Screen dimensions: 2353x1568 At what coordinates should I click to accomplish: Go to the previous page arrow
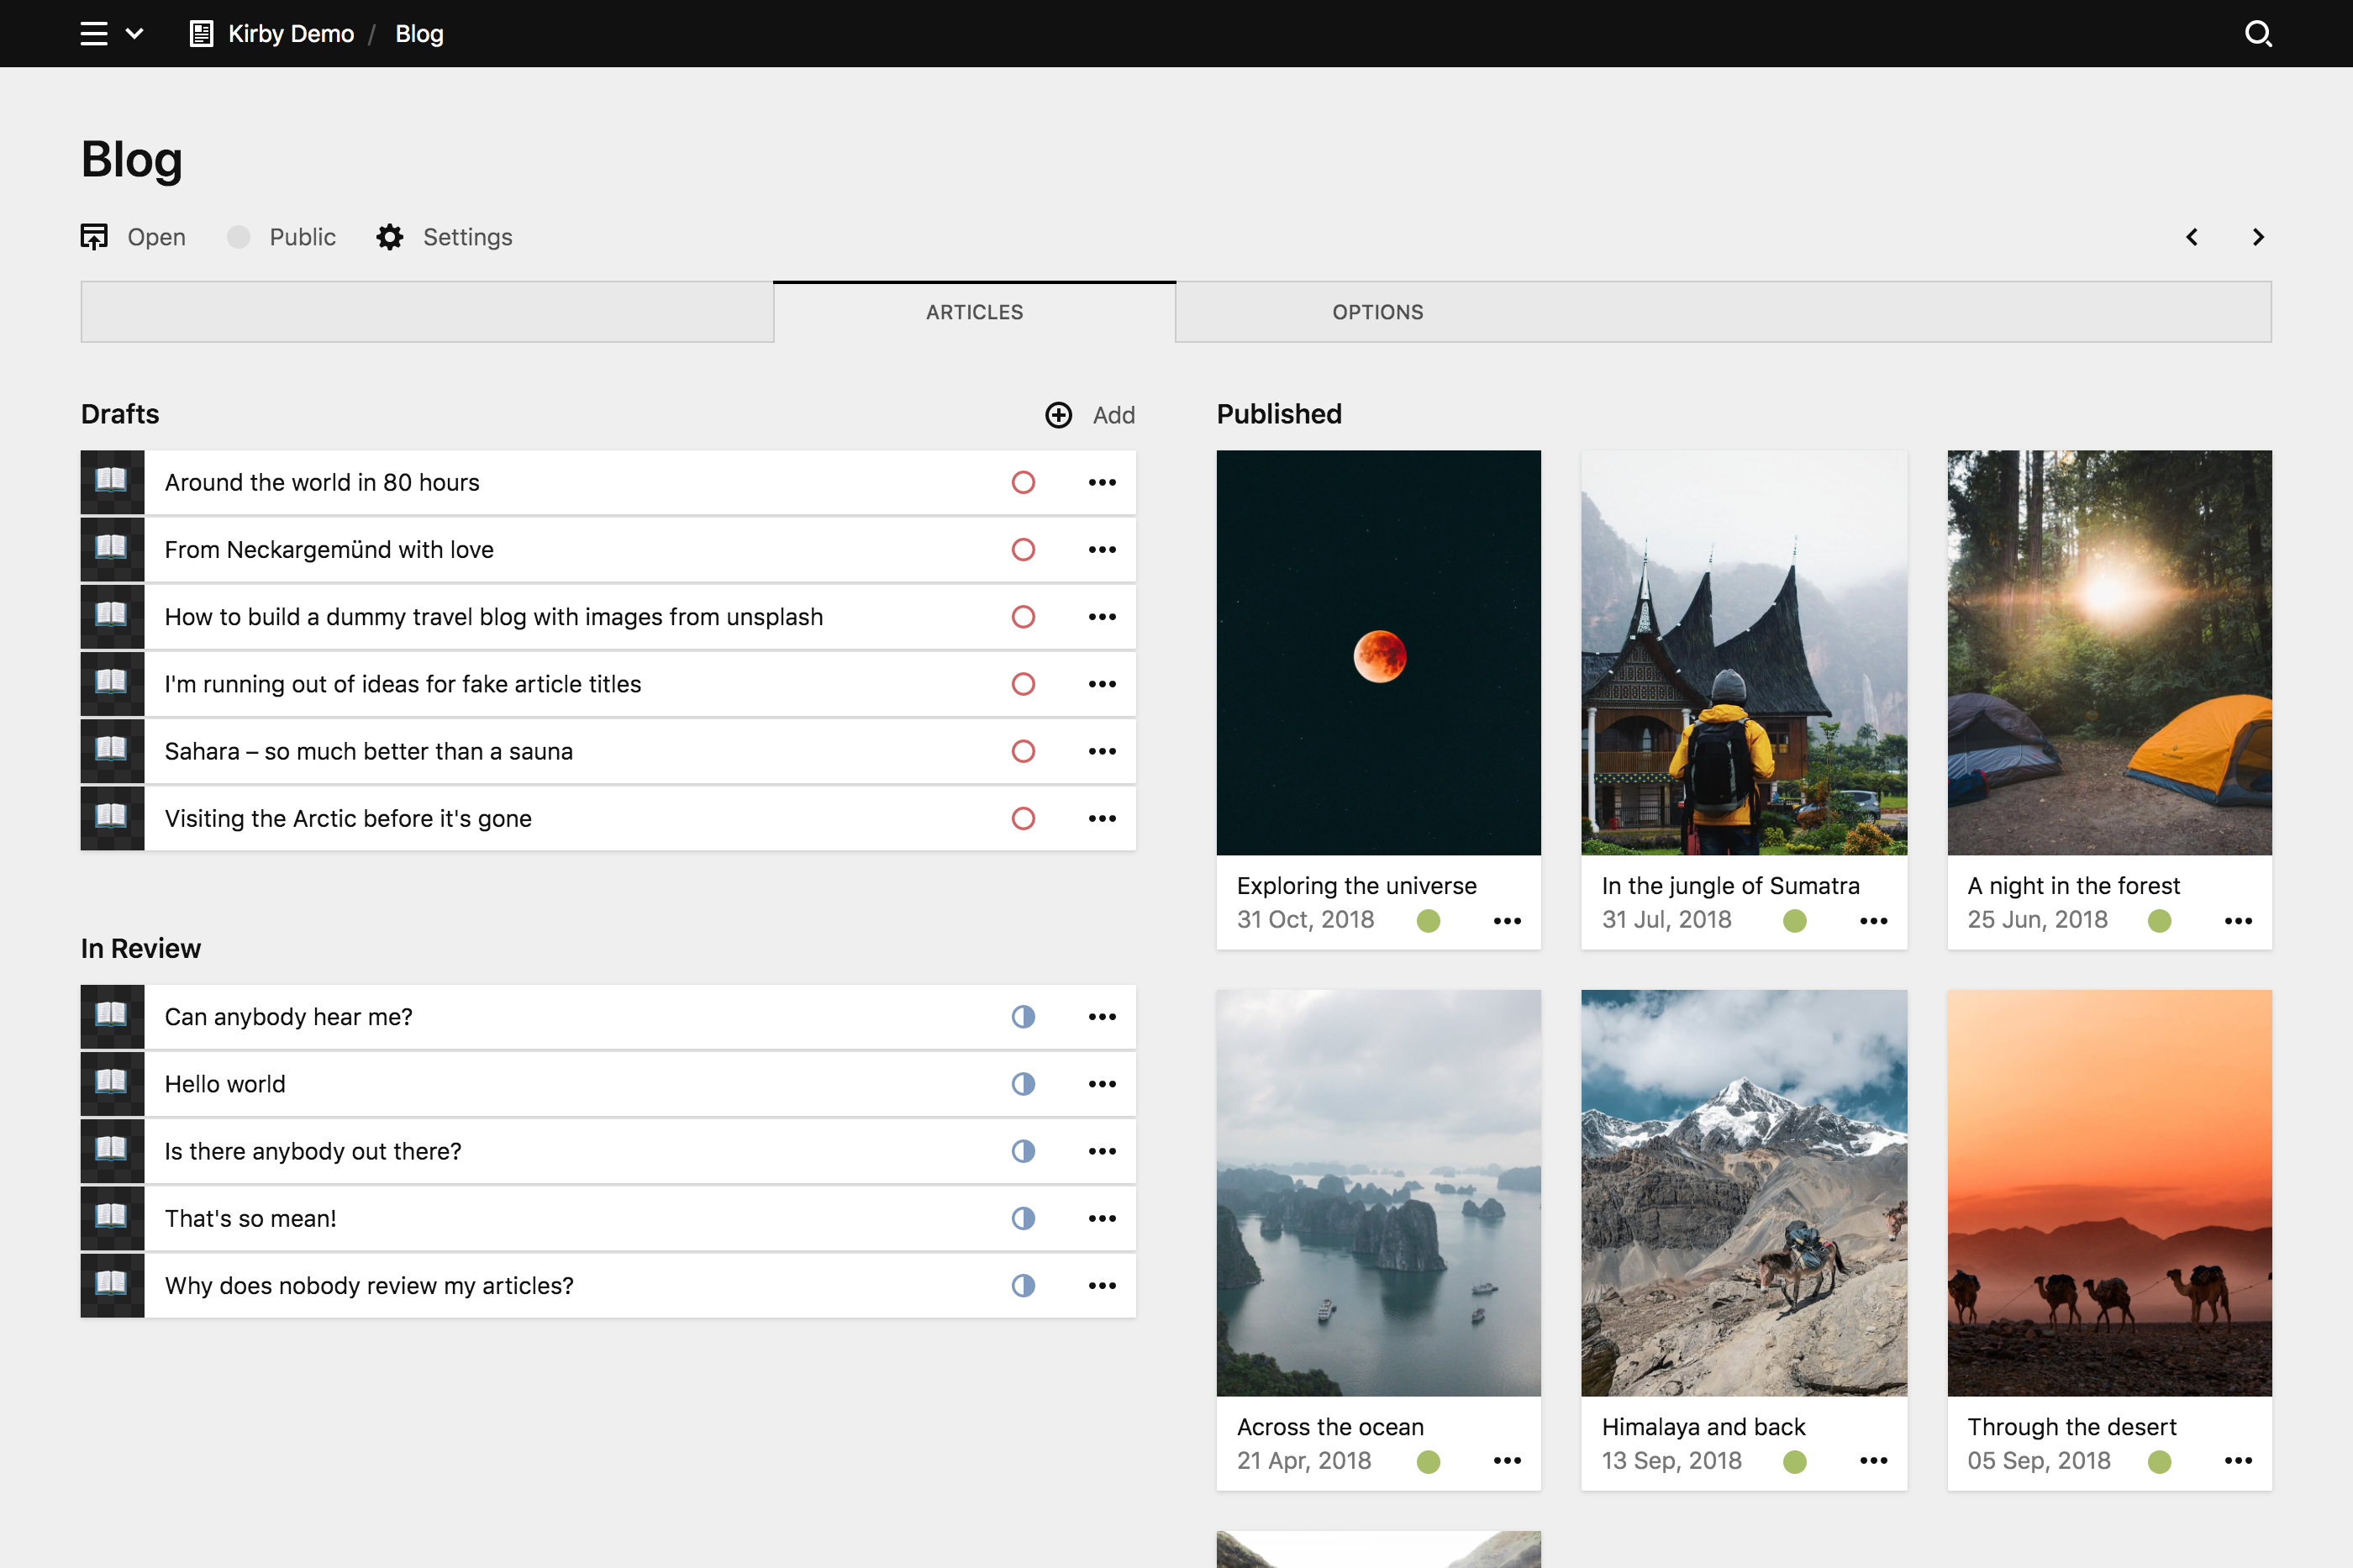click(2191, 237)
